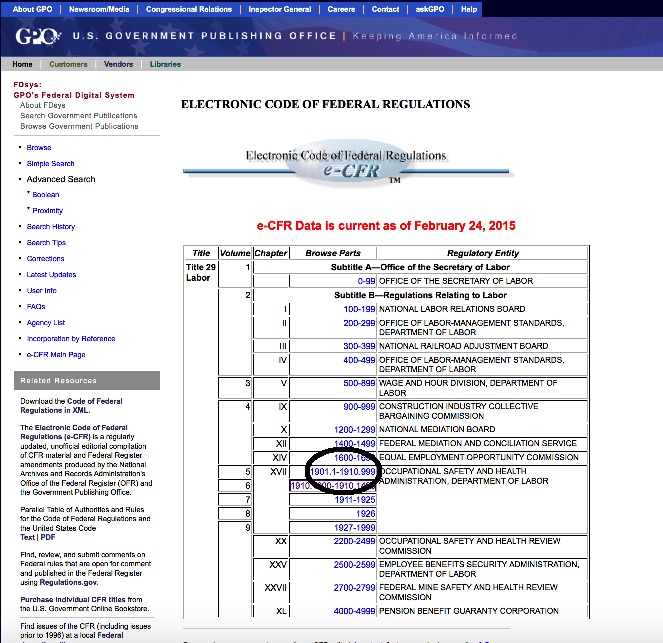The image size is (663, 643).
Task: Open About GPO menu link
Action: point(32,9)
